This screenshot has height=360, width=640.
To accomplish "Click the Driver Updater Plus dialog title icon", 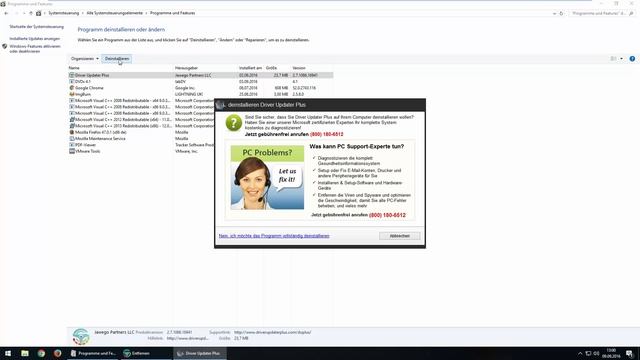I will tap(221, 105).
